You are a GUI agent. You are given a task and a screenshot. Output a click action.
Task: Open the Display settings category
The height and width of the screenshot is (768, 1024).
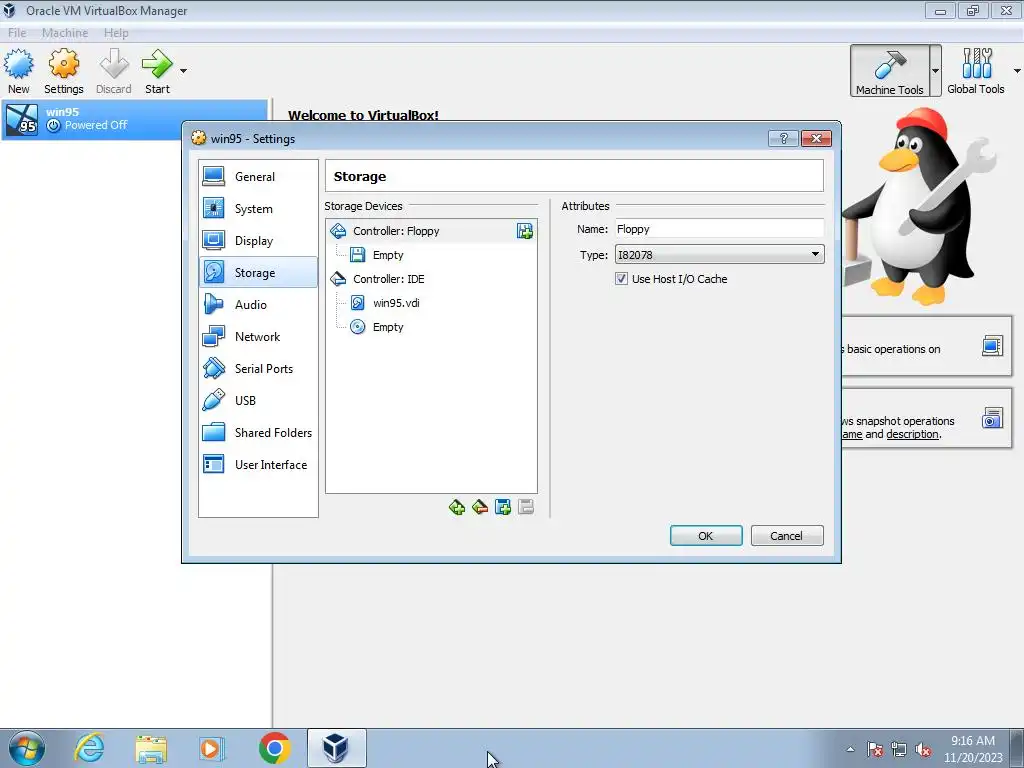point(258,240)
